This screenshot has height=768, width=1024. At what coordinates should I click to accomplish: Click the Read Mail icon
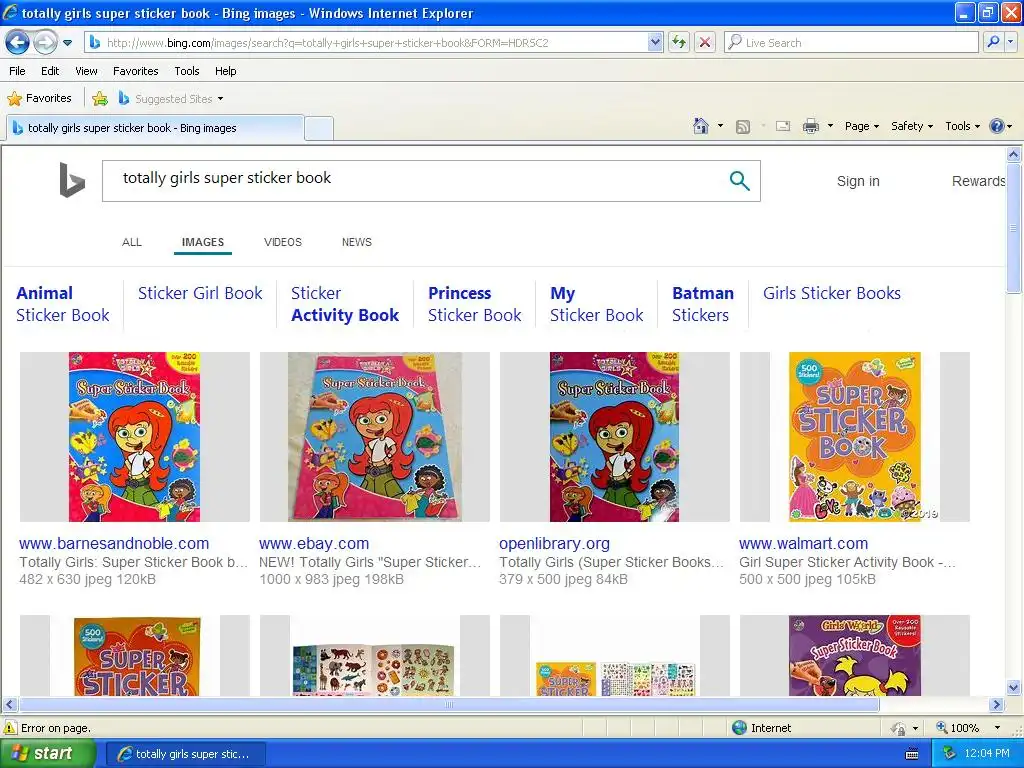click(783, 126)
